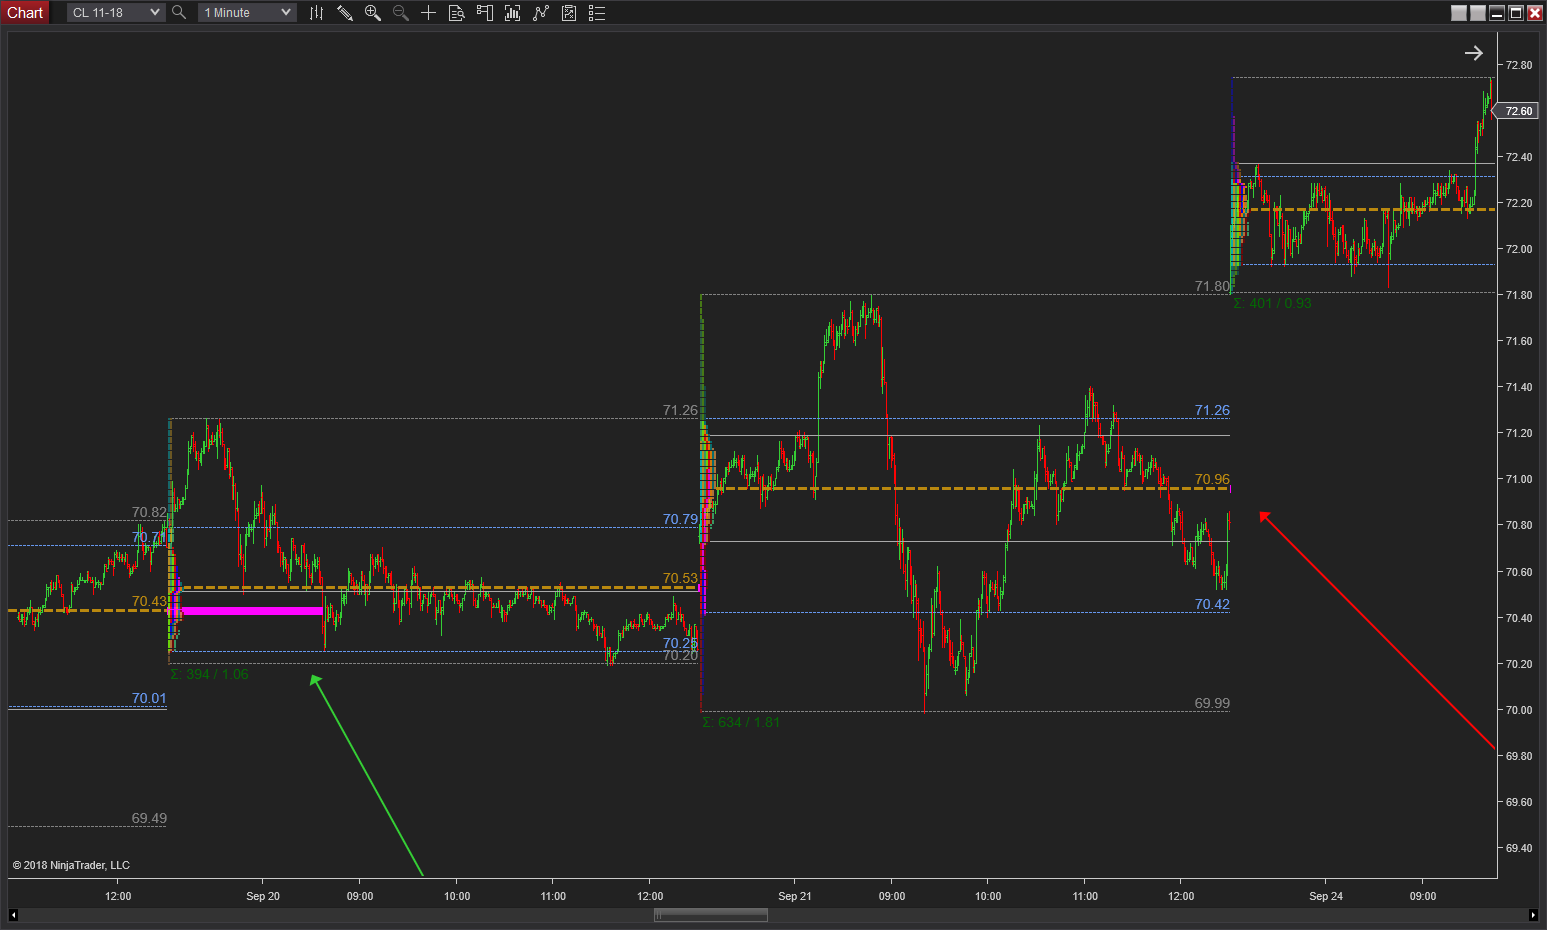
Task: Click the 70.00 price axis label
Action: (x=1518, y=710)
